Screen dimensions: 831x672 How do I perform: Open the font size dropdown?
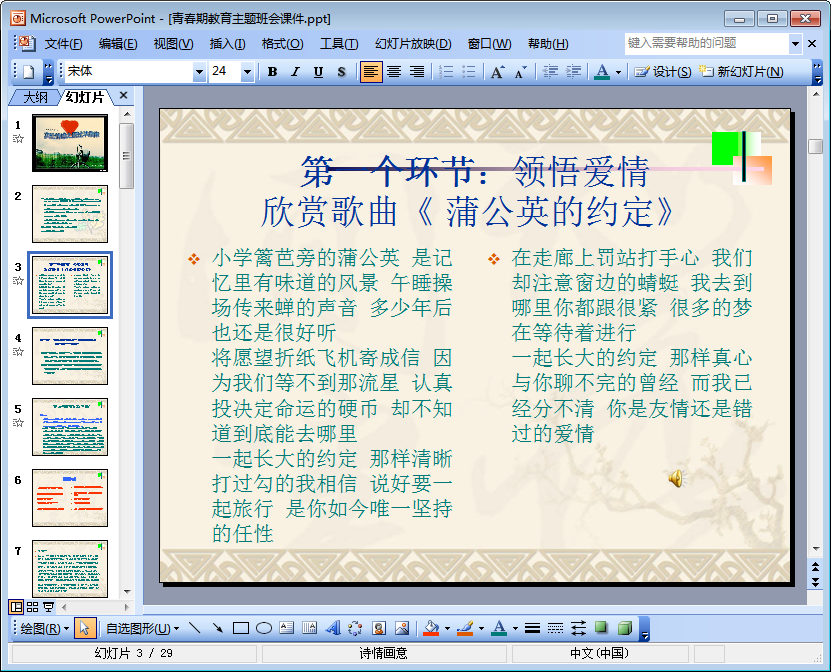pos(247,72)
